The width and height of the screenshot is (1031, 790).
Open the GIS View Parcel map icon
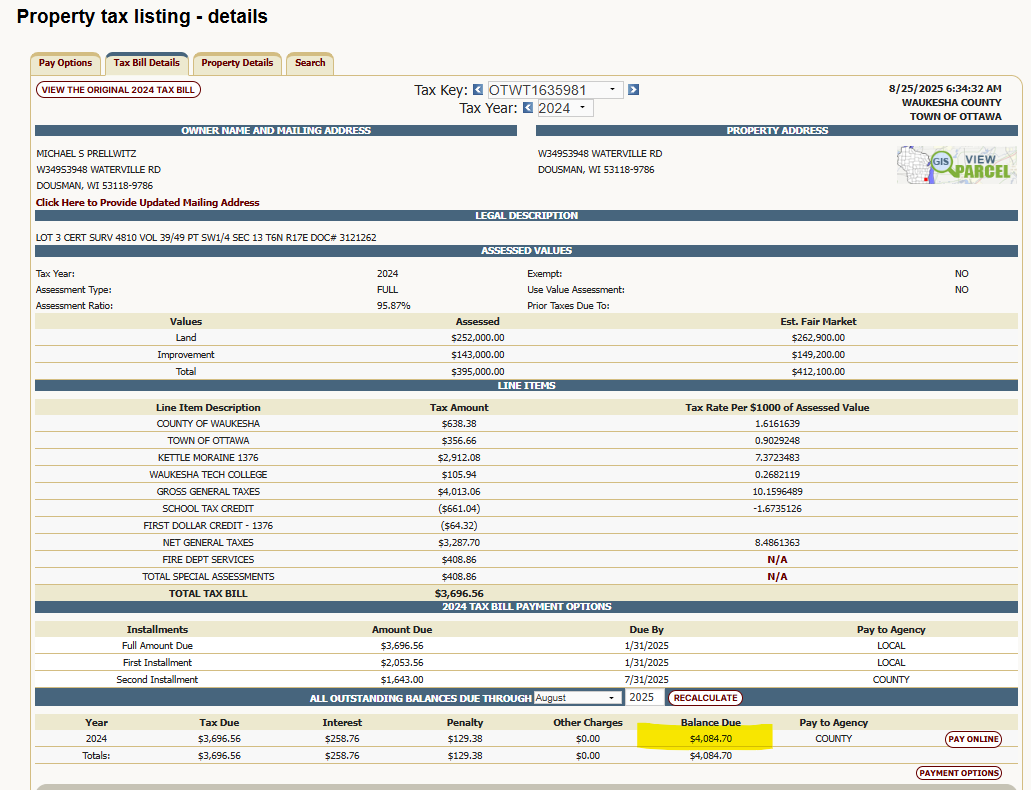point(956,165)
